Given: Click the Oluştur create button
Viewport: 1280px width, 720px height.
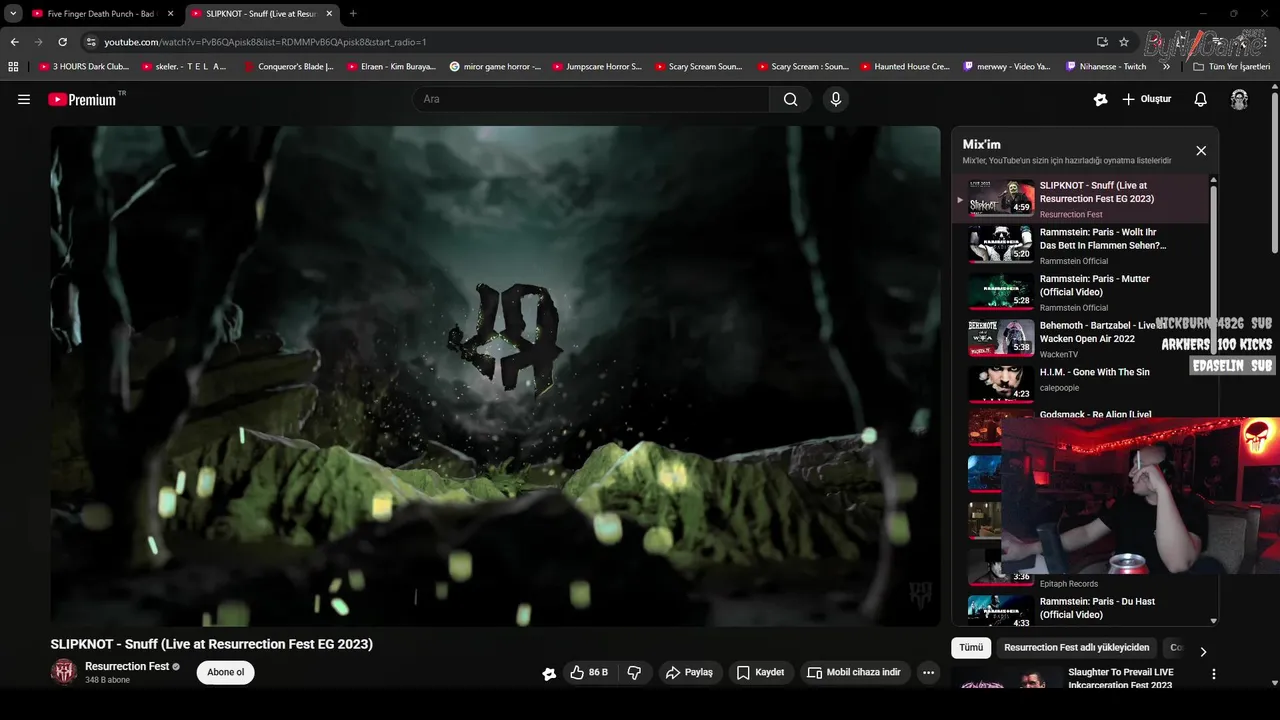Looking at the screenshot, I should point(1146,99).
